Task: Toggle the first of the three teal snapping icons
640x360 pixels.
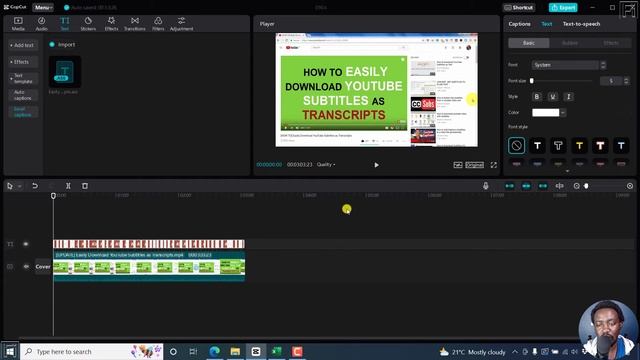Action: [x=509, y=186]
